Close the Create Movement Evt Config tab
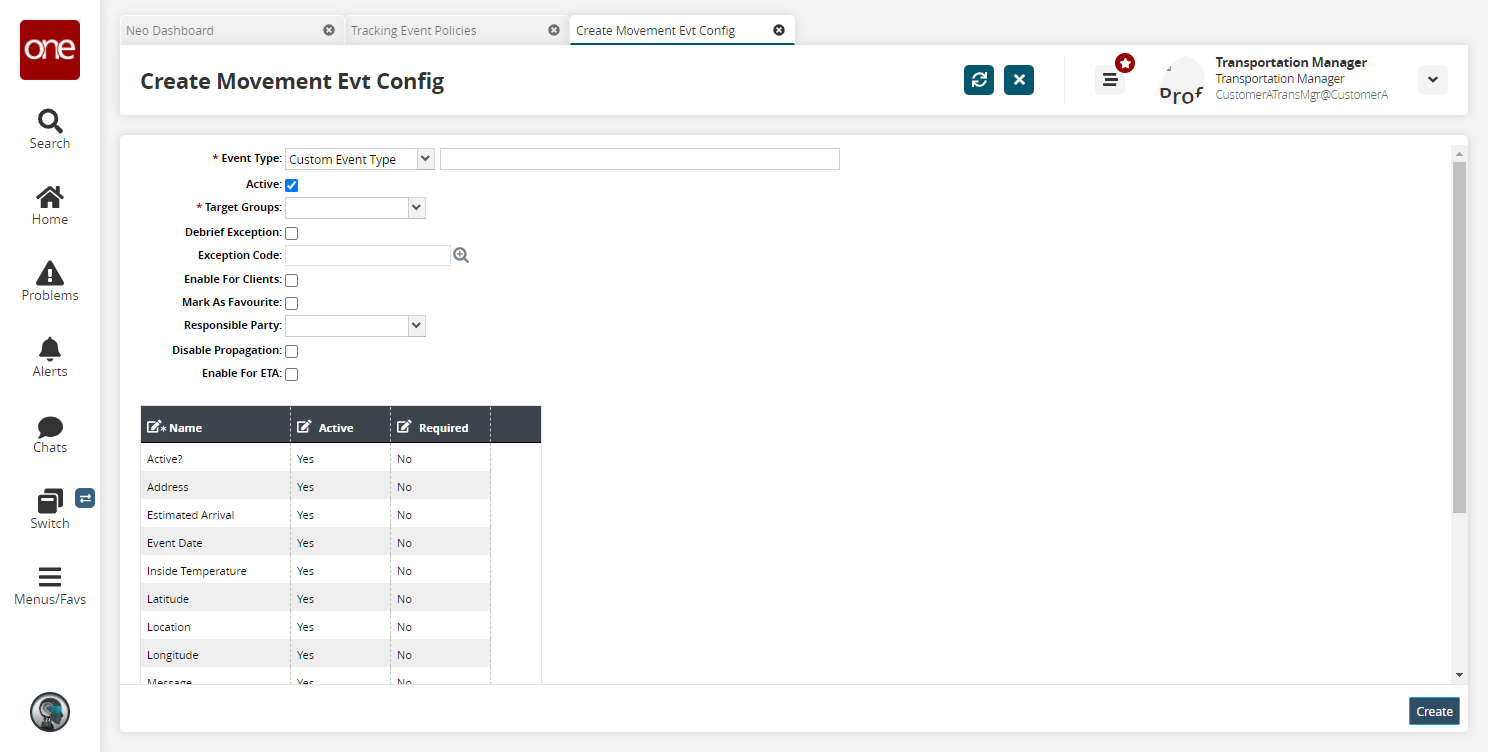 point(779,30)
